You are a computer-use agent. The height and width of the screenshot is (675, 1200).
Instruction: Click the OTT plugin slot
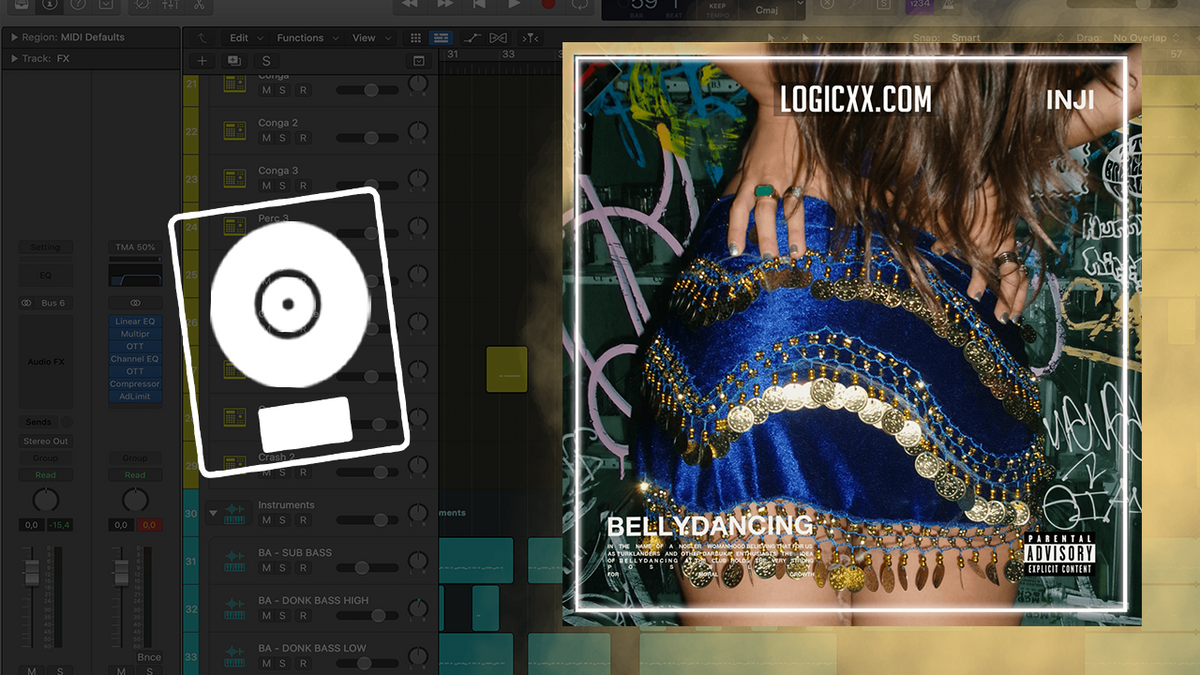pyautogui.click(x=134, y=346)
